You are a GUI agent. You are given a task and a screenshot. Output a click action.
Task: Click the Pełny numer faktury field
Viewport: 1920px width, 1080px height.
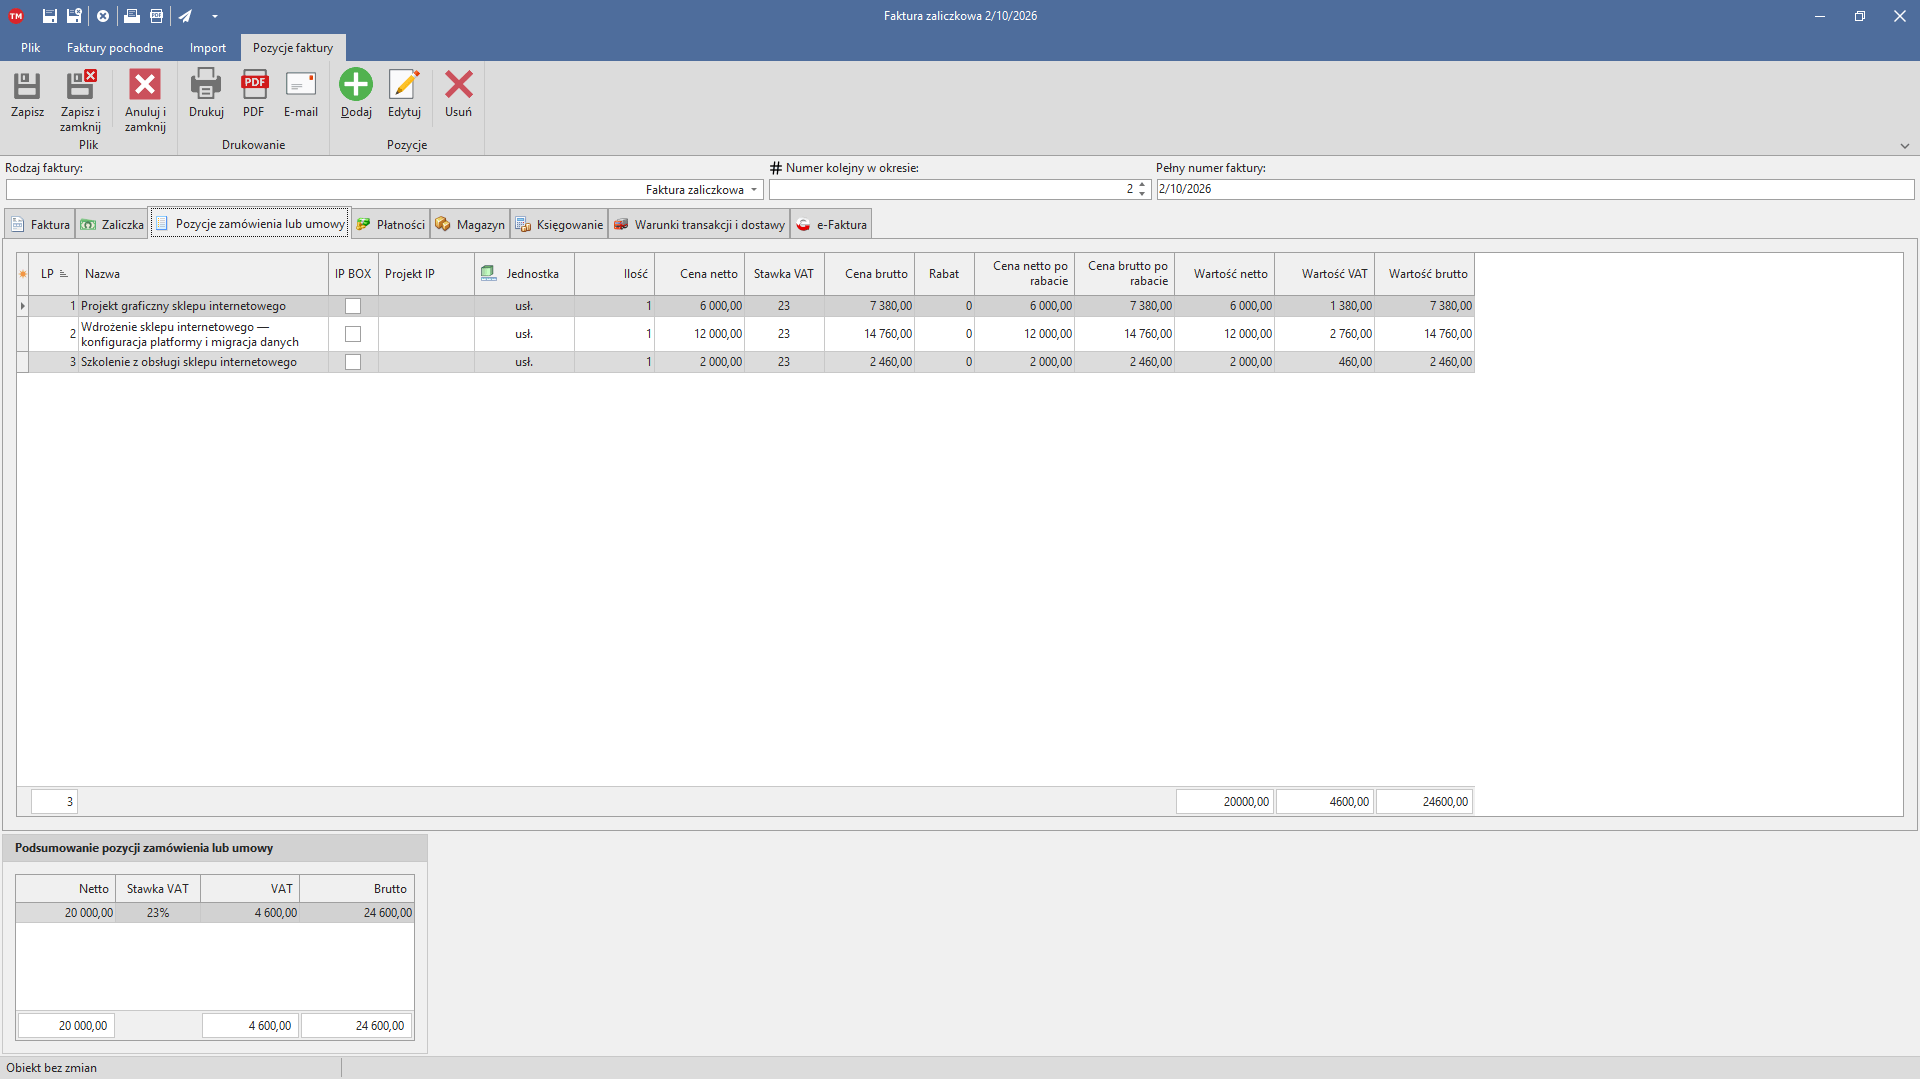pyautogui.click(x=1535, y=190)
